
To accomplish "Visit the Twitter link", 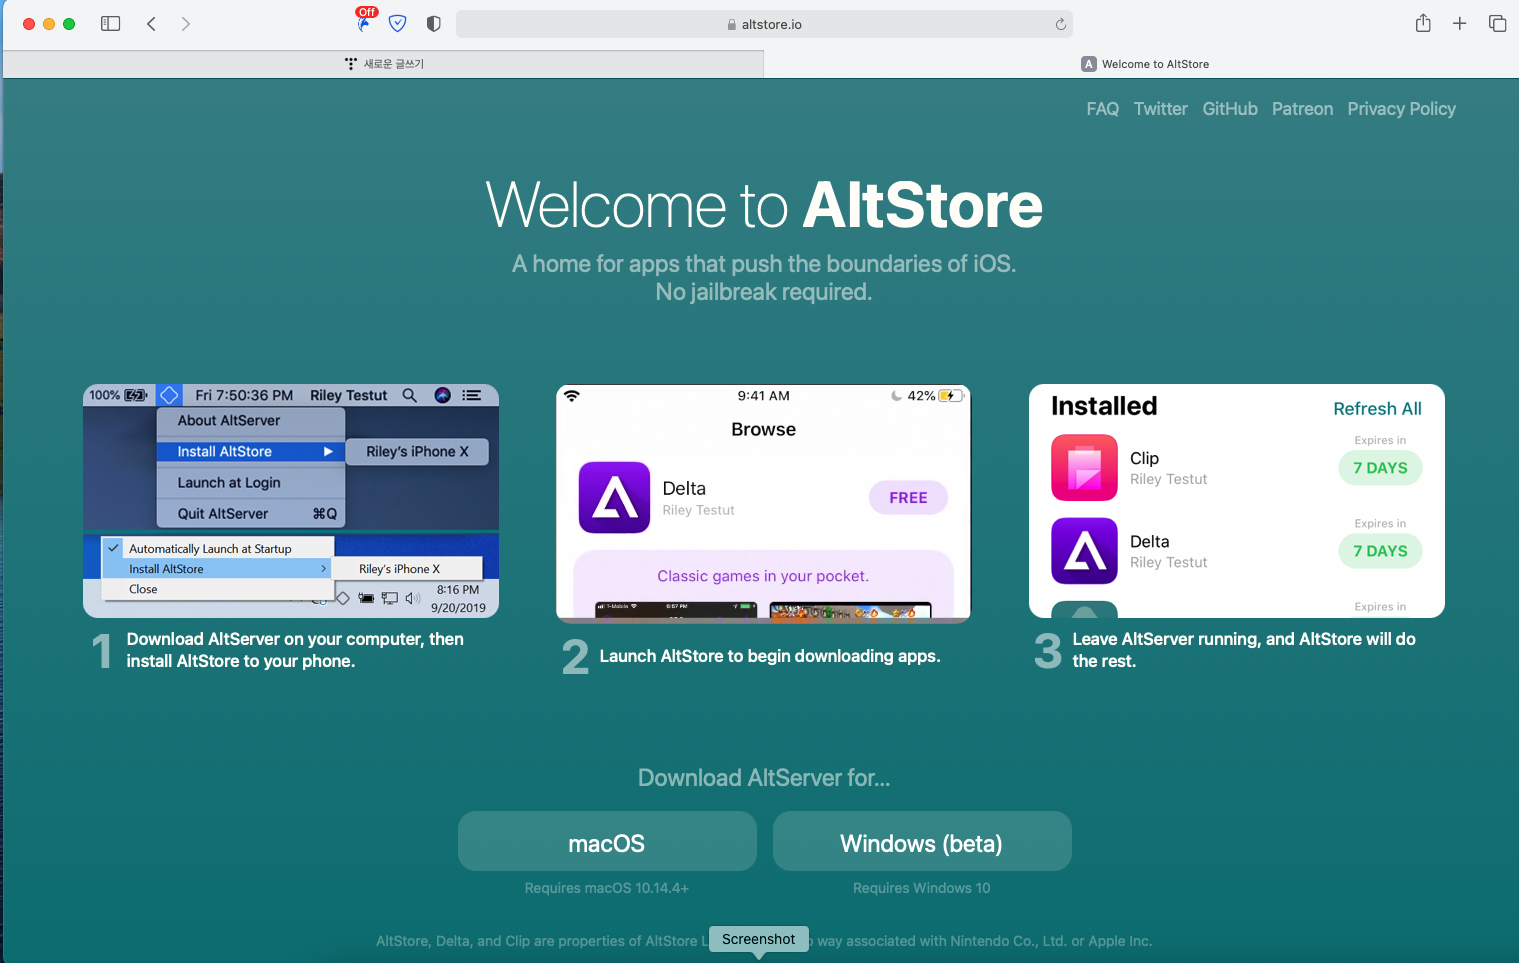I will coord(1161,109).
